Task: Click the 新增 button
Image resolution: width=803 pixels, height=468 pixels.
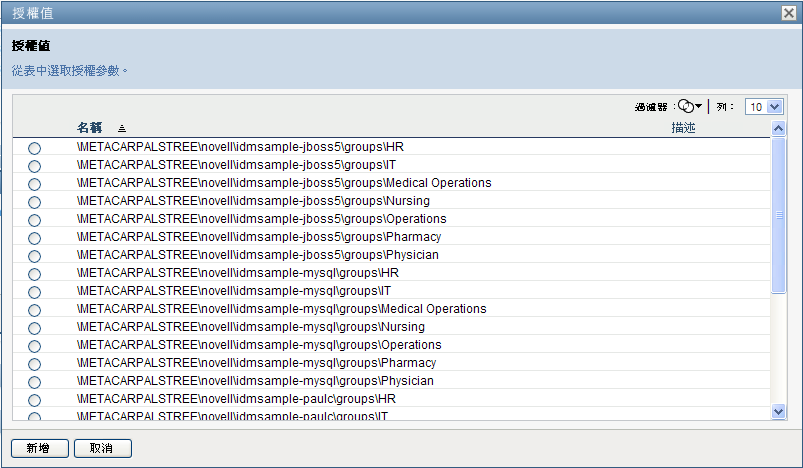Action: coord(39,448)
